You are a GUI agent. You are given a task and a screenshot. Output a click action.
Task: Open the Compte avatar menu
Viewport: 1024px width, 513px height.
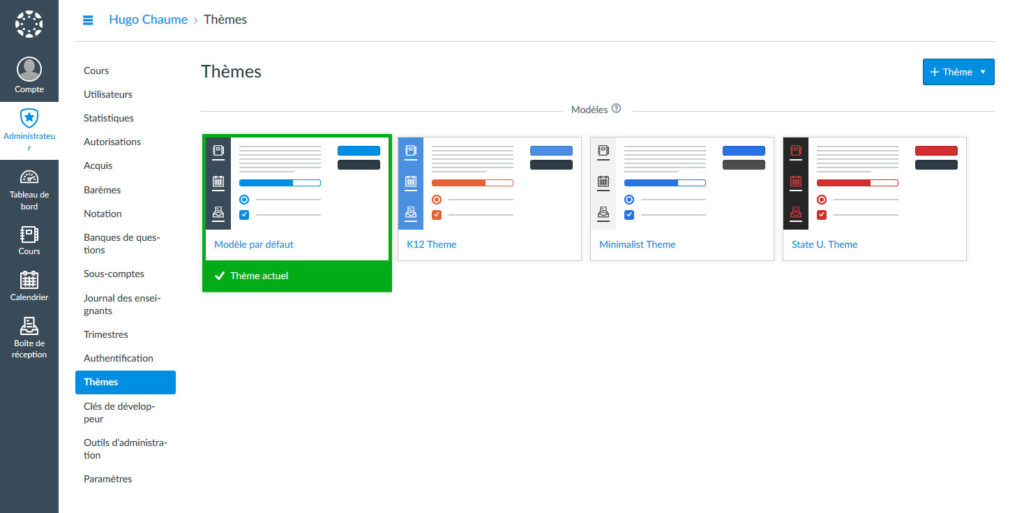(x=29, y=70)
